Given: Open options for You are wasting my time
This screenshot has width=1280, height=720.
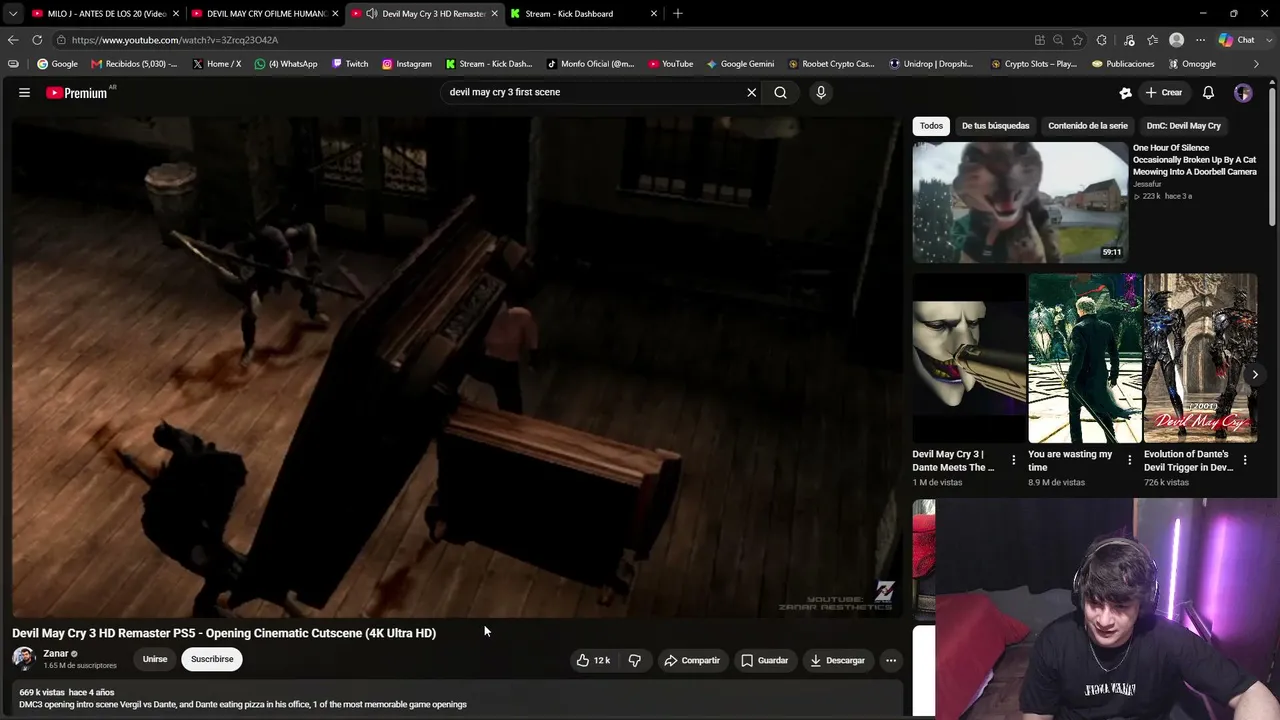Looking at the screenshot, I should pos(1130,460).
